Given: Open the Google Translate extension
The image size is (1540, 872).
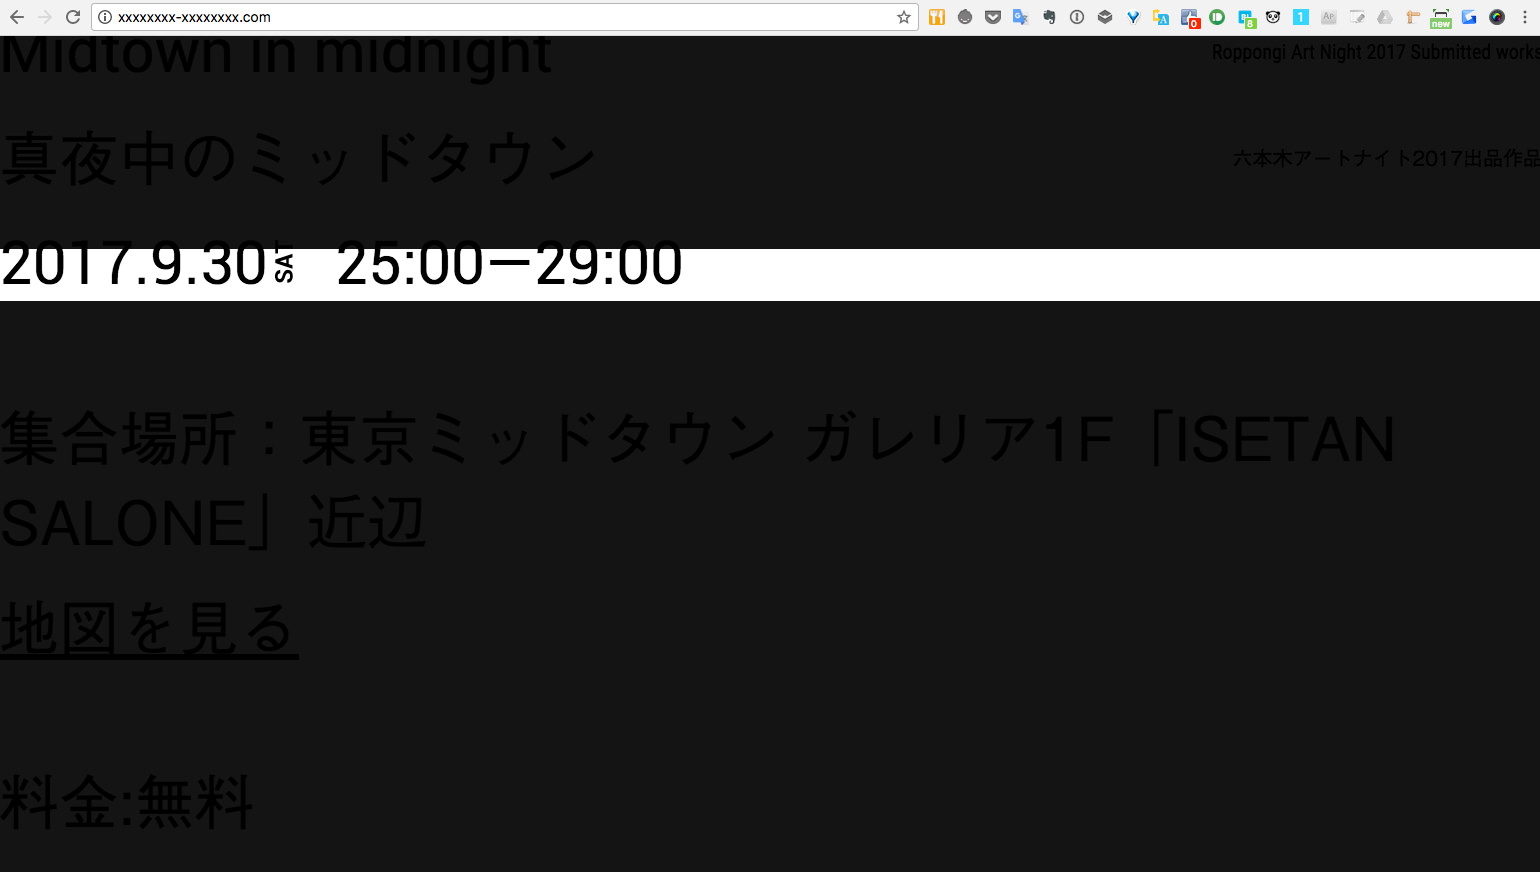Looking at the screenshot, I should pyautogui.click(x=1021, y=17).
